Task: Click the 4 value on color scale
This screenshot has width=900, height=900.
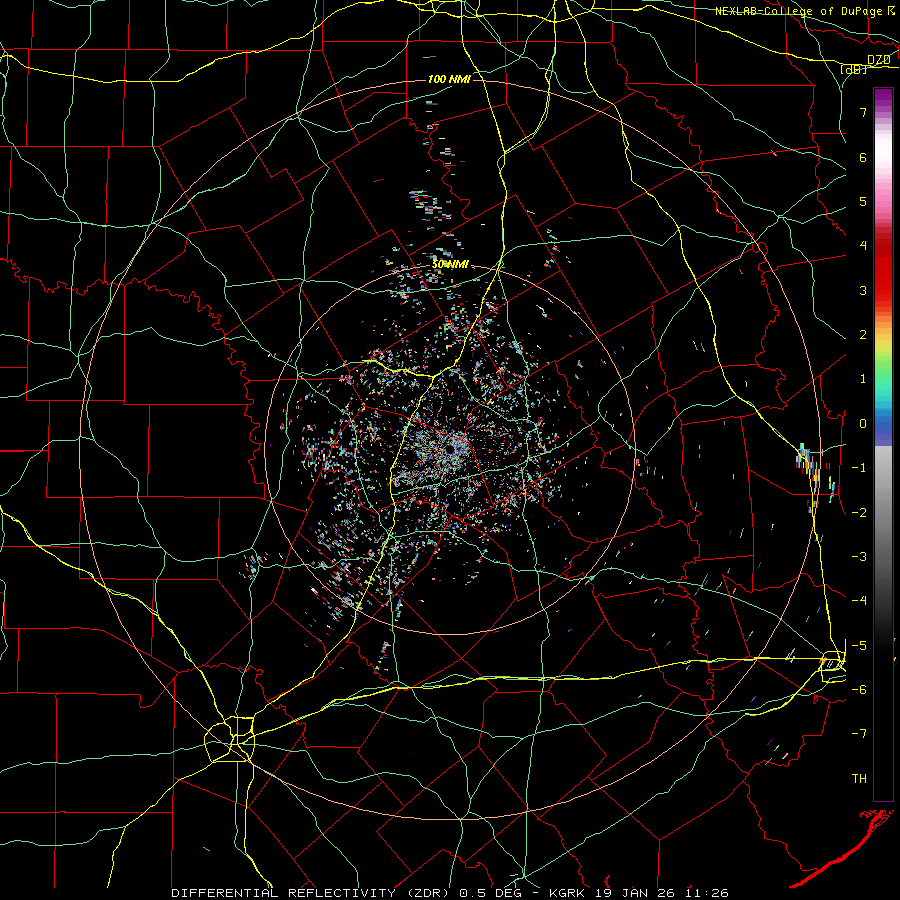Action: point(863,246)
